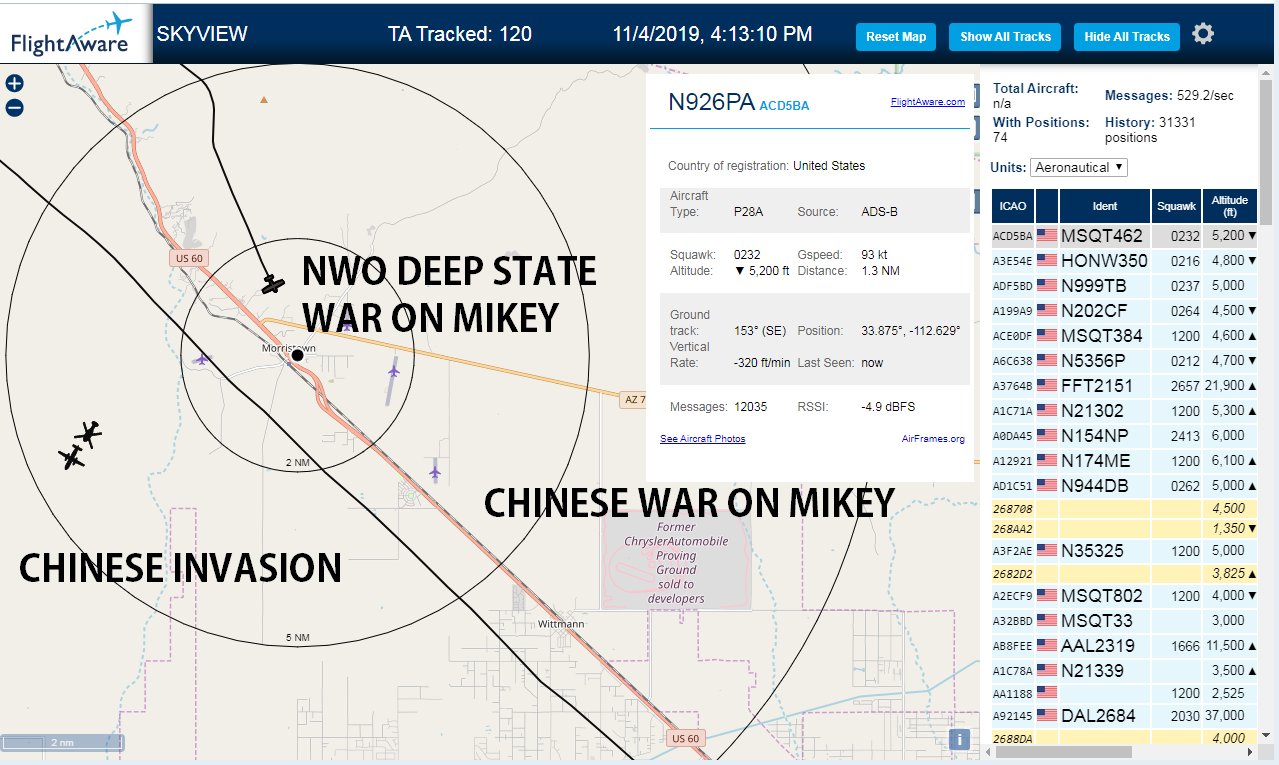This screenshot has height=765, width=1279.
Task: Select N202CF row in aircraft table
Action: tap(1125, 311)
